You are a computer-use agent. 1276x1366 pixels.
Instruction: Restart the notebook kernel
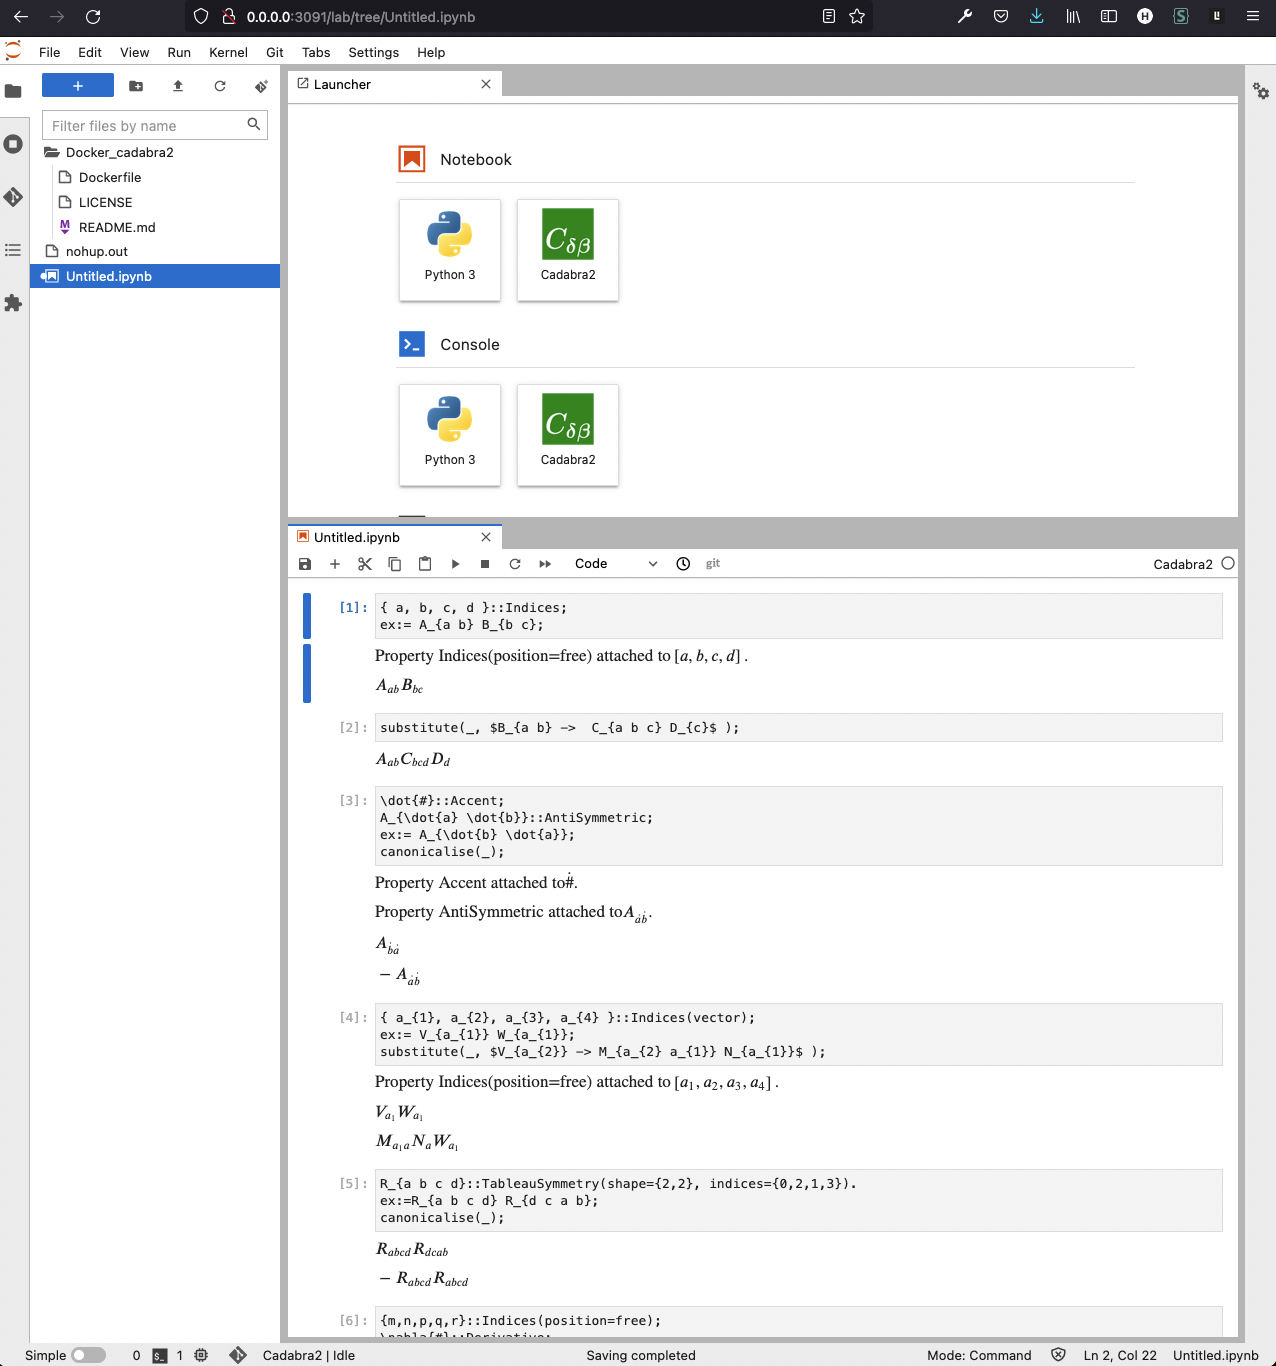tap(514, 563)
